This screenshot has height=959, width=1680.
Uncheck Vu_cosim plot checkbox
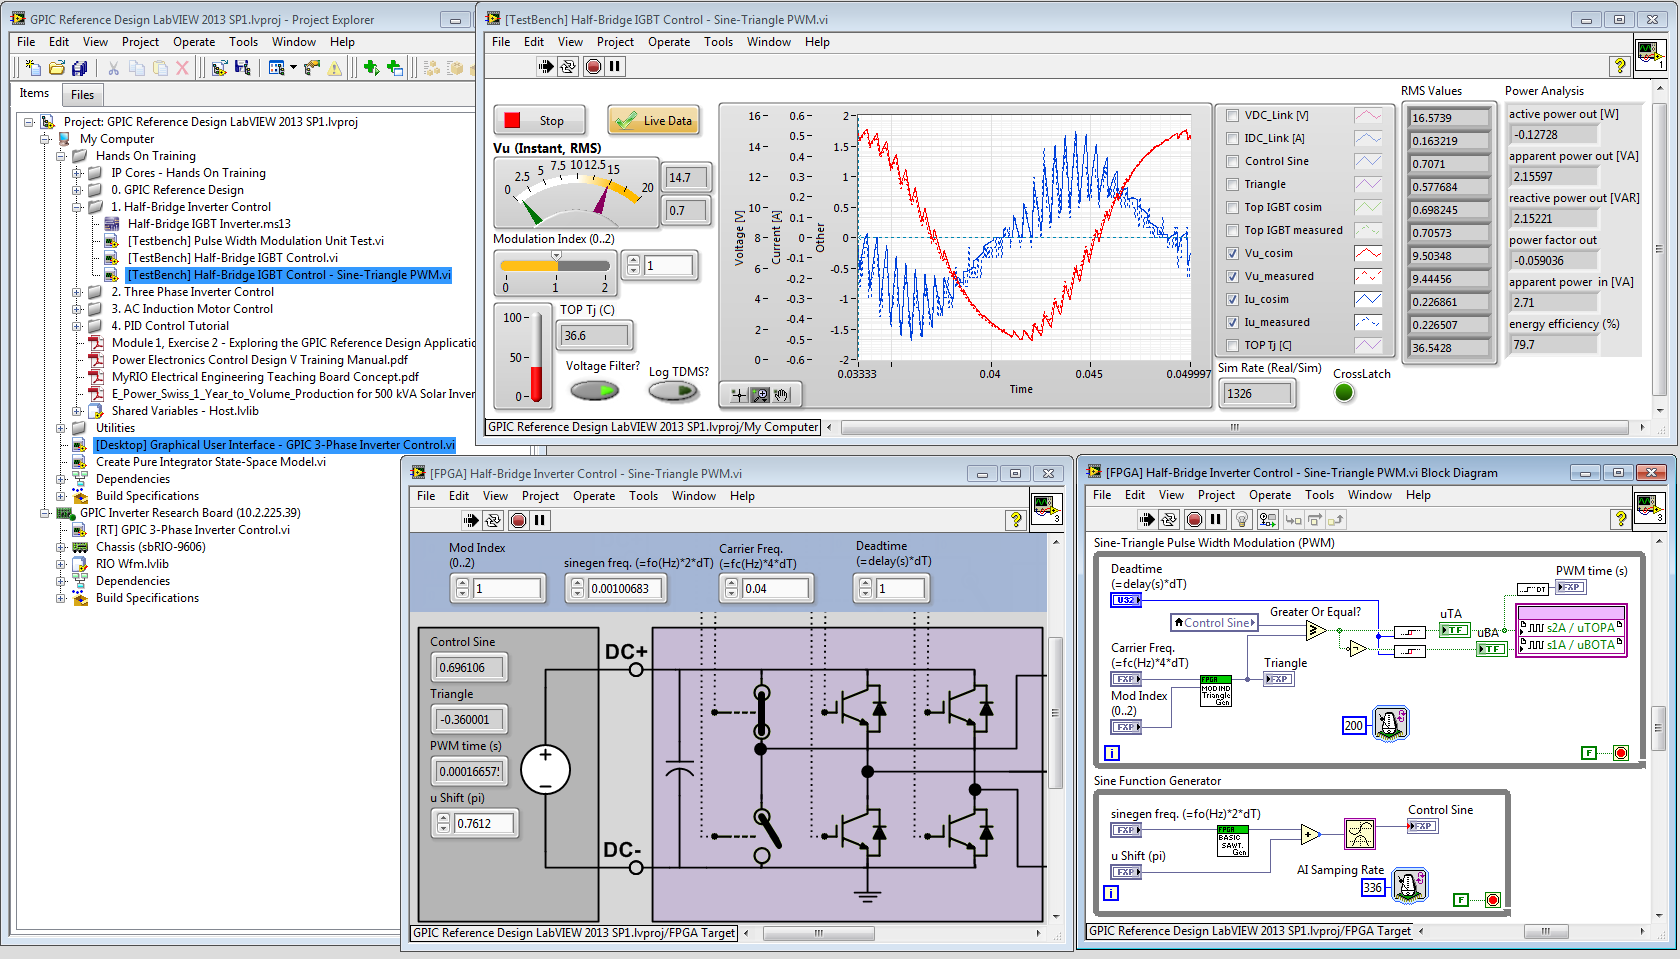click(1233, 253)
